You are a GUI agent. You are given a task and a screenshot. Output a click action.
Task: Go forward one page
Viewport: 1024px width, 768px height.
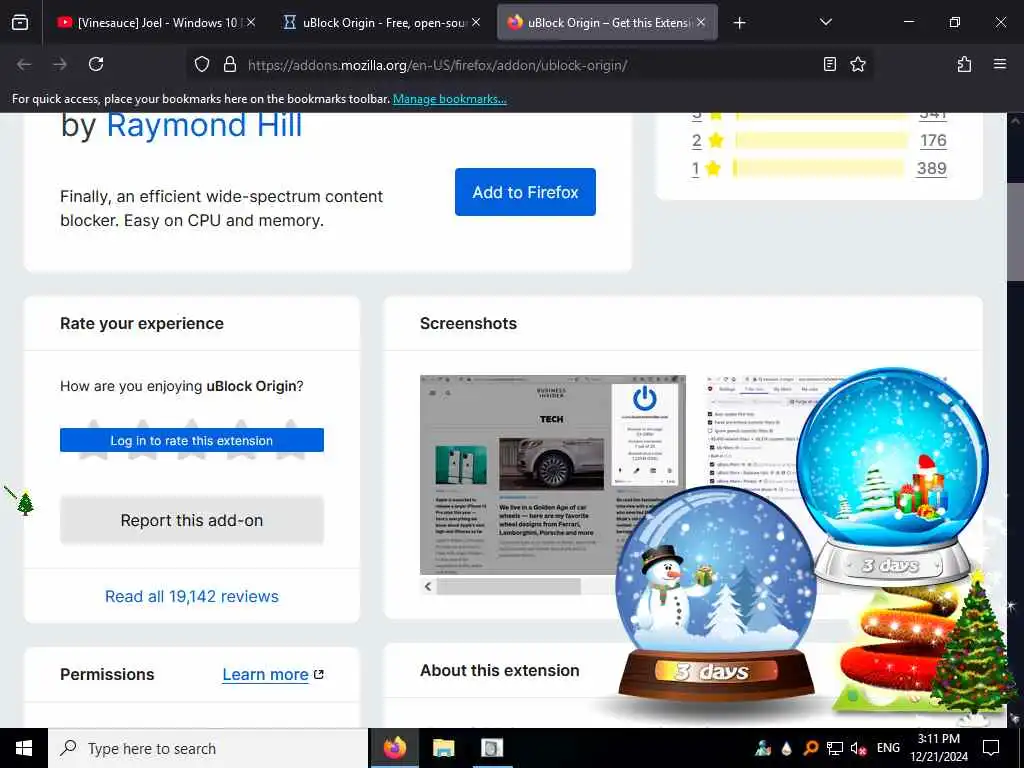(60, 64)
